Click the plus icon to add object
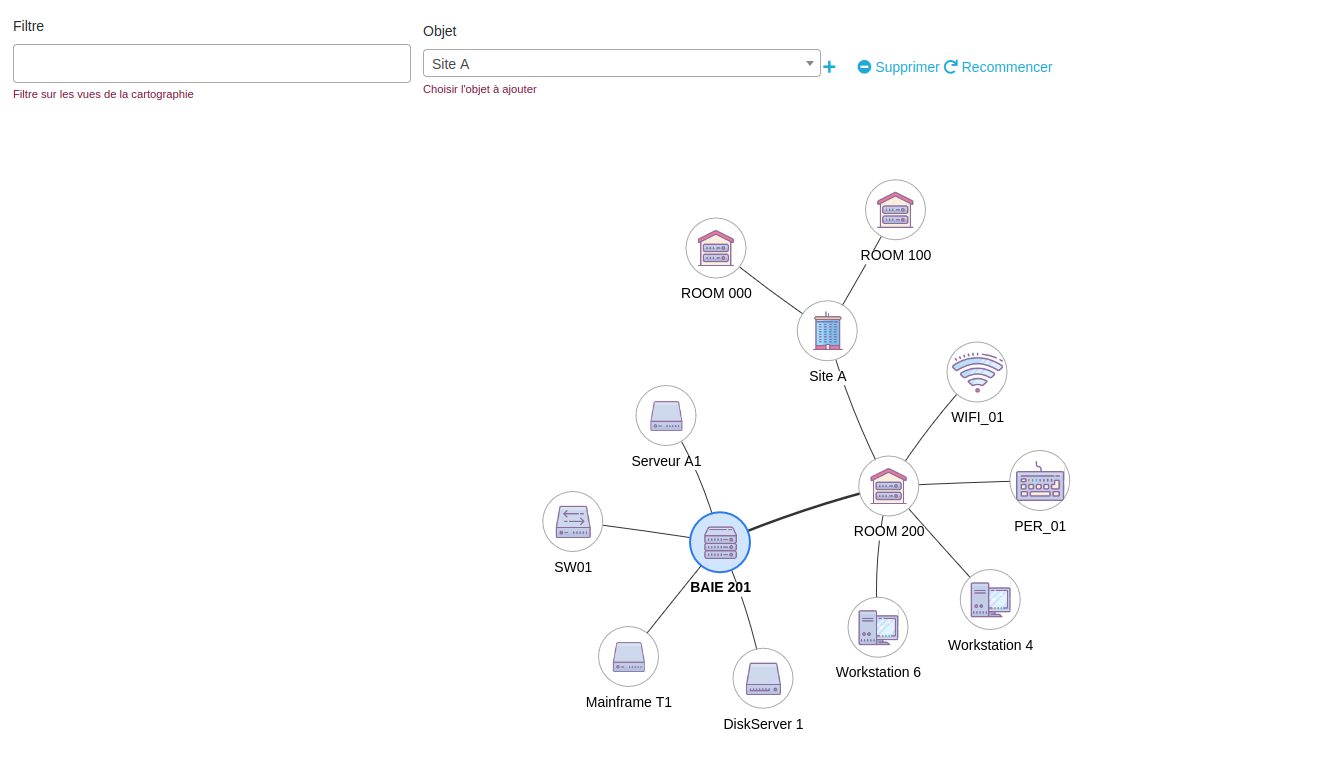 point(829,67)
